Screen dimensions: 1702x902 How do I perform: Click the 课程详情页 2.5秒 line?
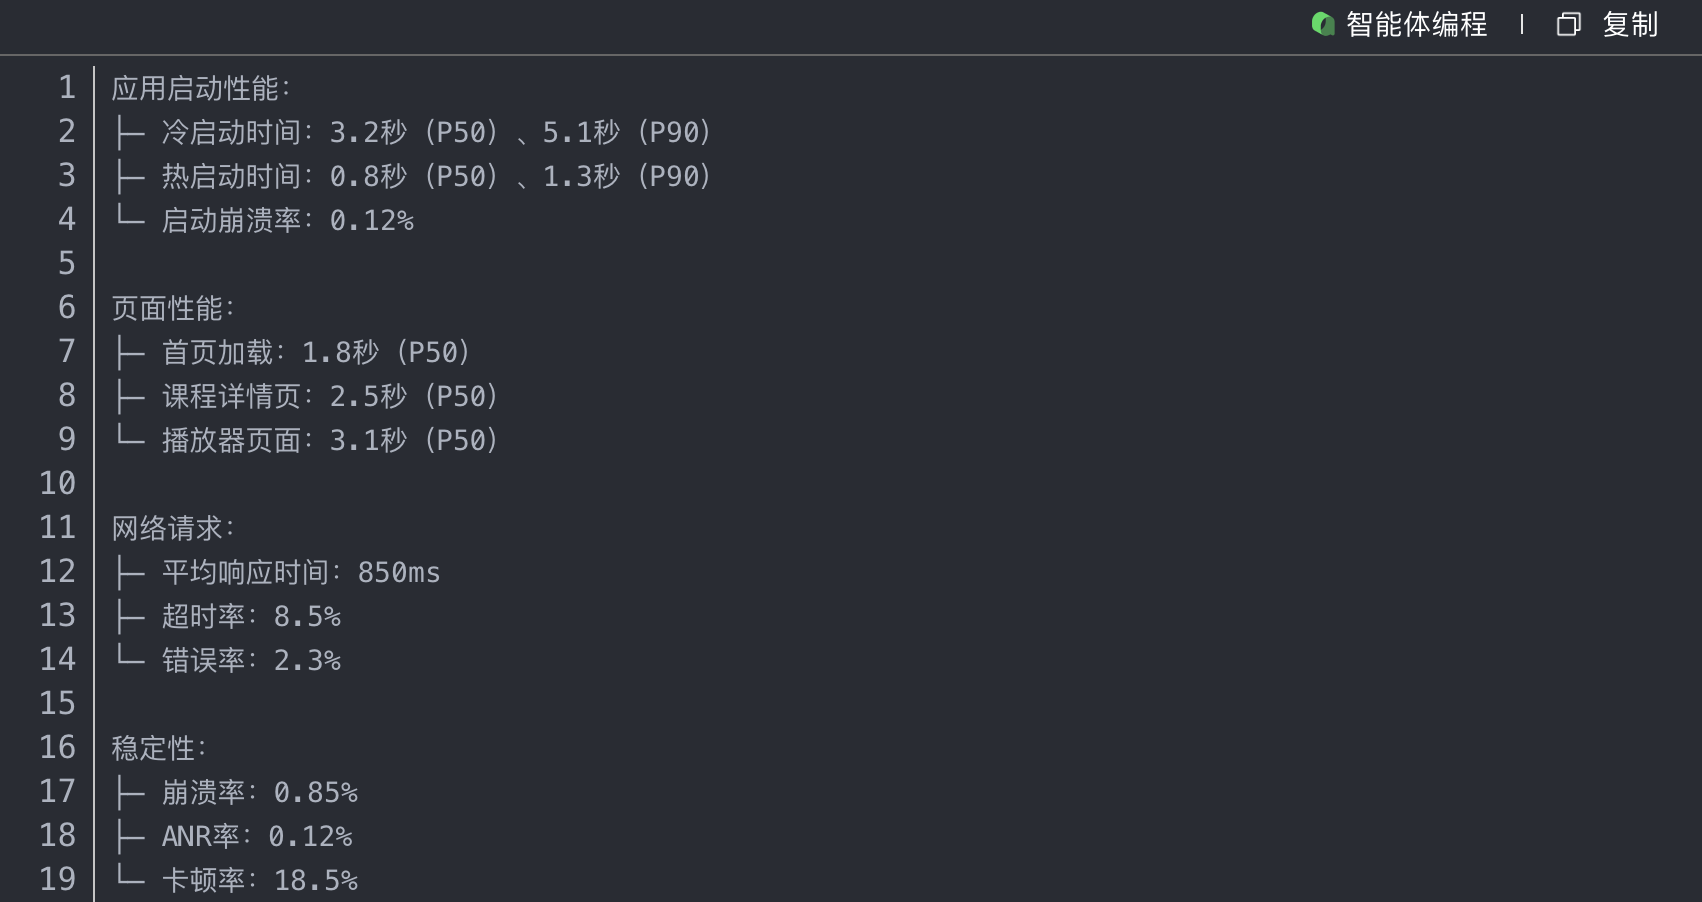(x=329, y=396)
